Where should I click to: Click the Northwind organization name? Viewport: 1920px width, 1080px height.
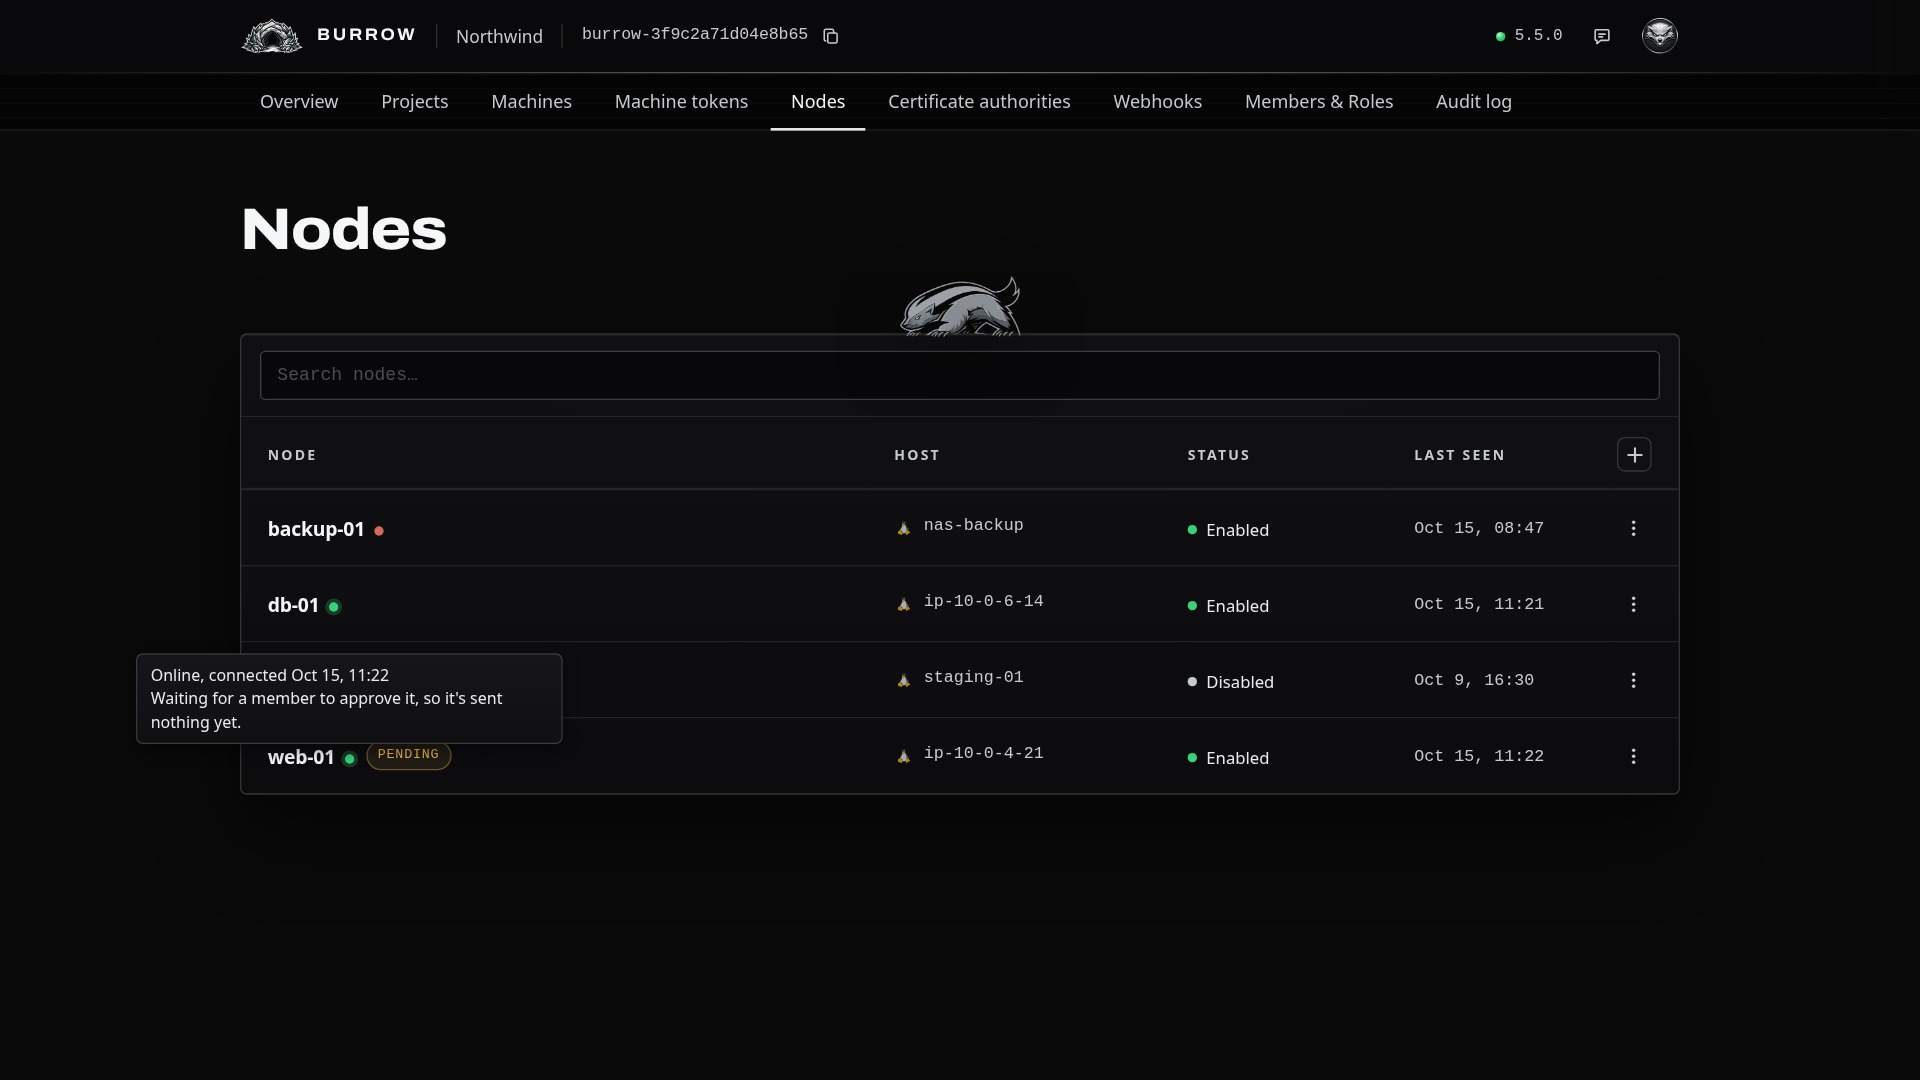[499, 37]
